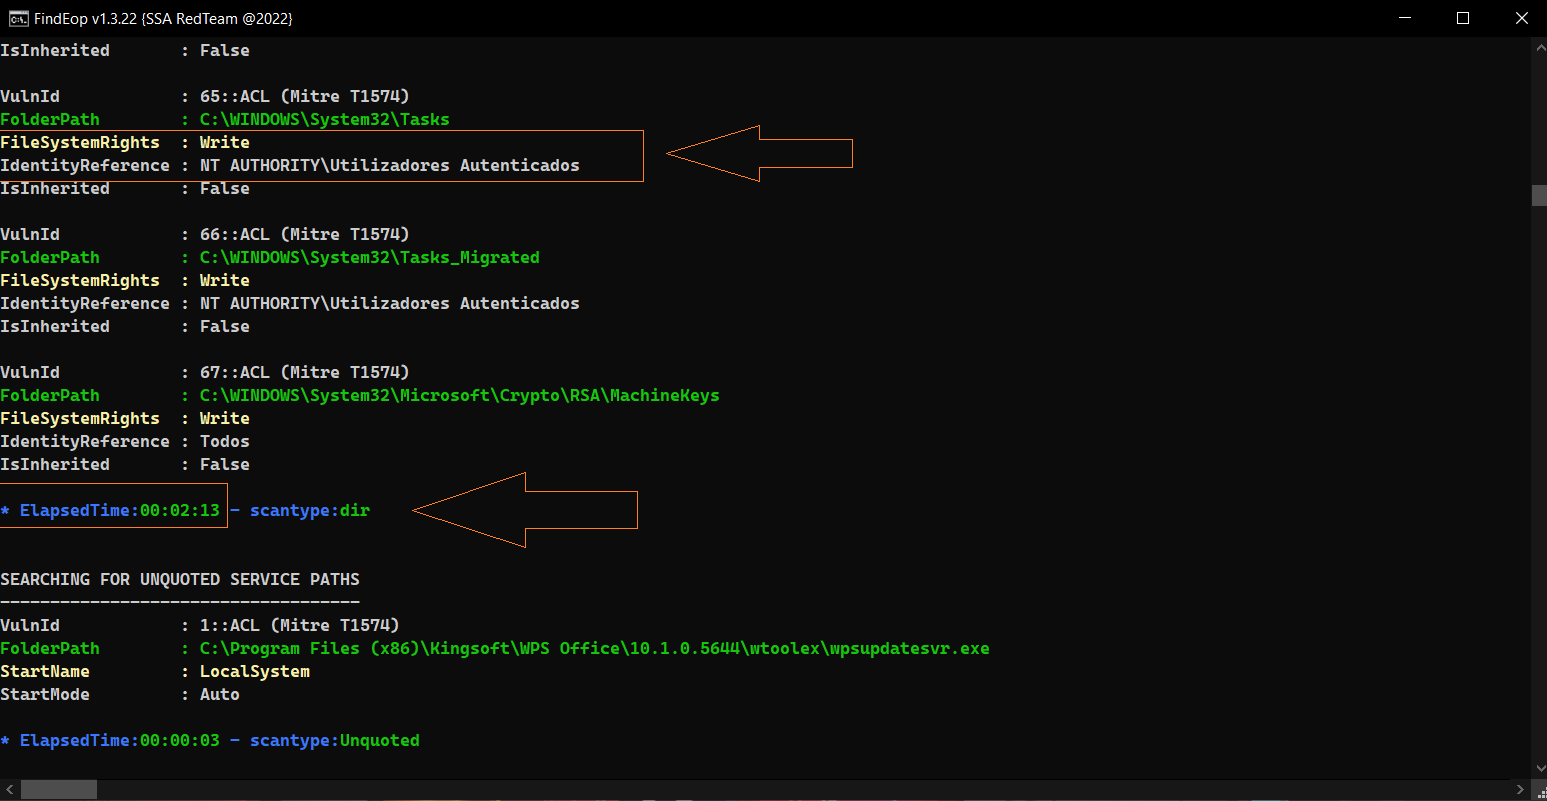Click the MachineKeys folder path line
The image size is (1547, 801).
459,395
